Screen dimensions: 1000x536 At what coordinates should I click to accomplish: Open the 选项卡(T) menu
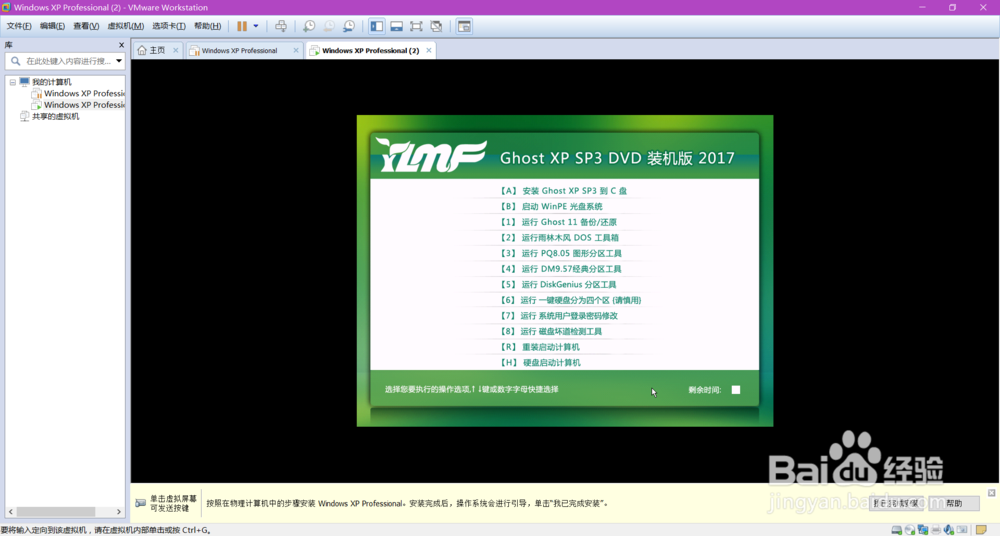pyautogui.click(x=169, y=26)
